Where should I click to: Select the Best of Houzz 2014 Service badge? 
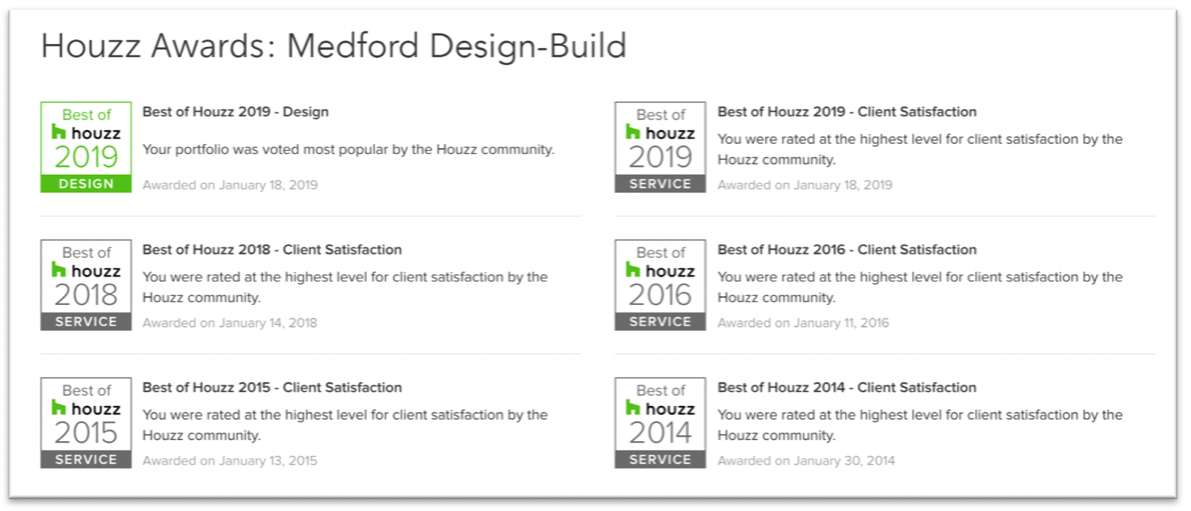click(x=660, y=423)
